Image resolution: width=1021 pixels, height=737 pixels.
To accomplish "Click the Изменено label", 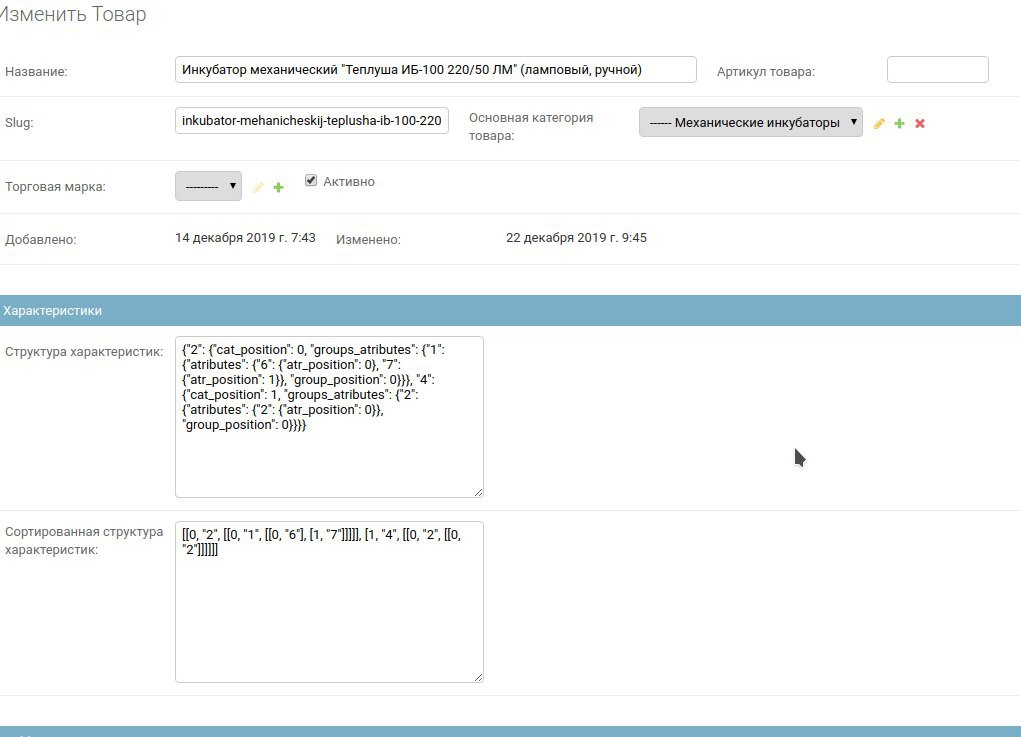I will pyautogui.click(x=369, y=240).
